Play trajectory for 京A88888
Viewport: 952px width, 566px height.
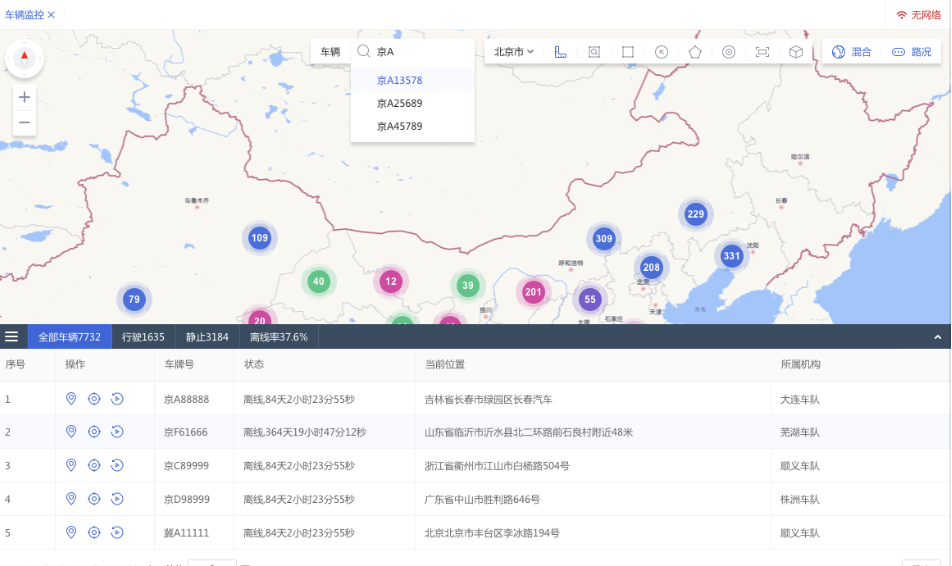(x=117, y=399)
